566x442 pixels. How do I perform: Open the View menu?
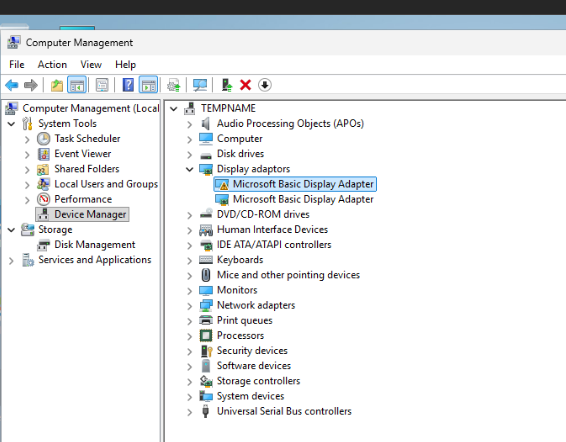tap(91, 65)
